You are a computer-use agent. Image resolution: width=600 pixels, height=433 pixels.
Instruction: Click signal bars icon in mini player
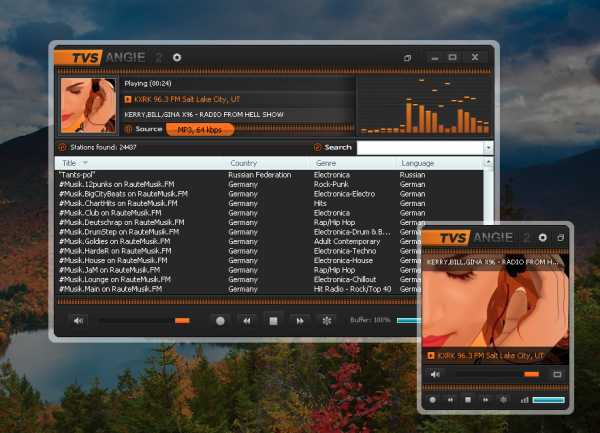524,400
